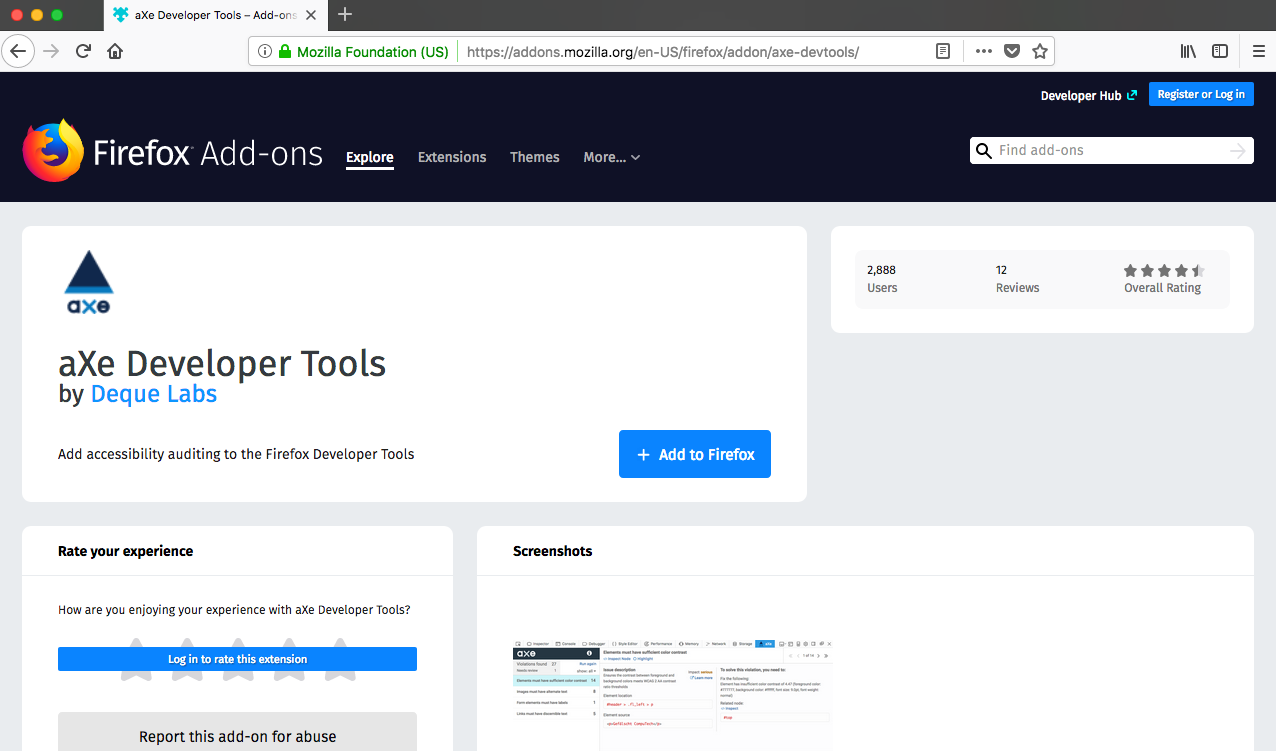Save page to Pocket icon
Viewport: 1276px width, 751px height.
(x=1012, y=51)
